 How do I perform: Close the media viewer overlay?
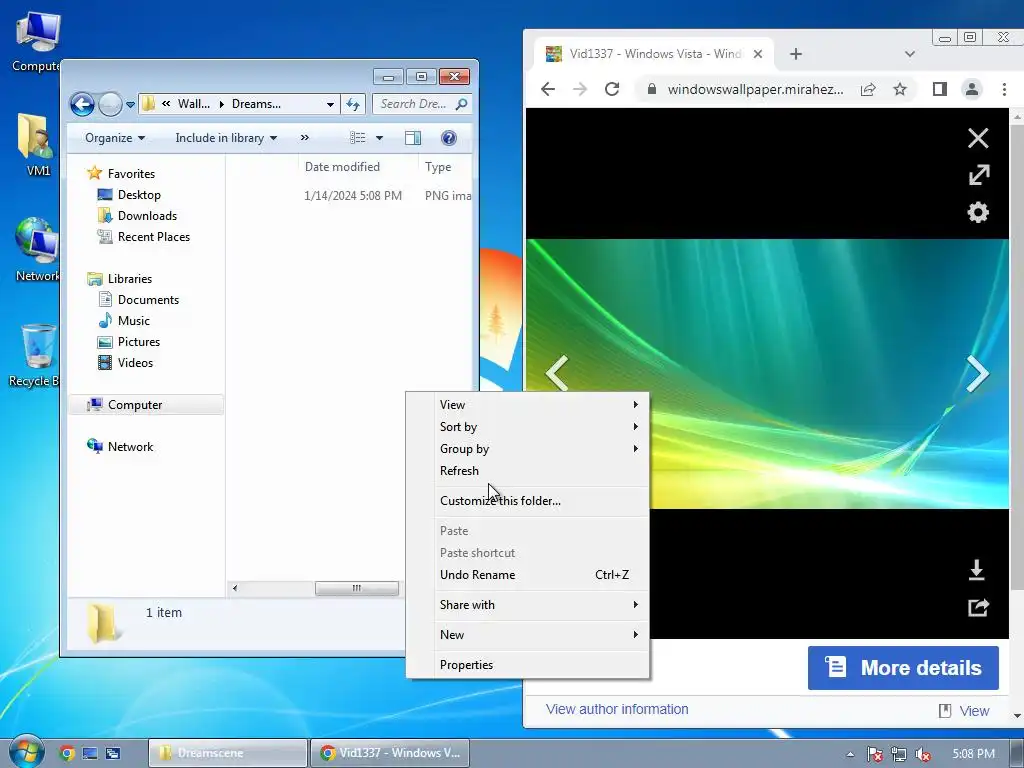[978, 138]
